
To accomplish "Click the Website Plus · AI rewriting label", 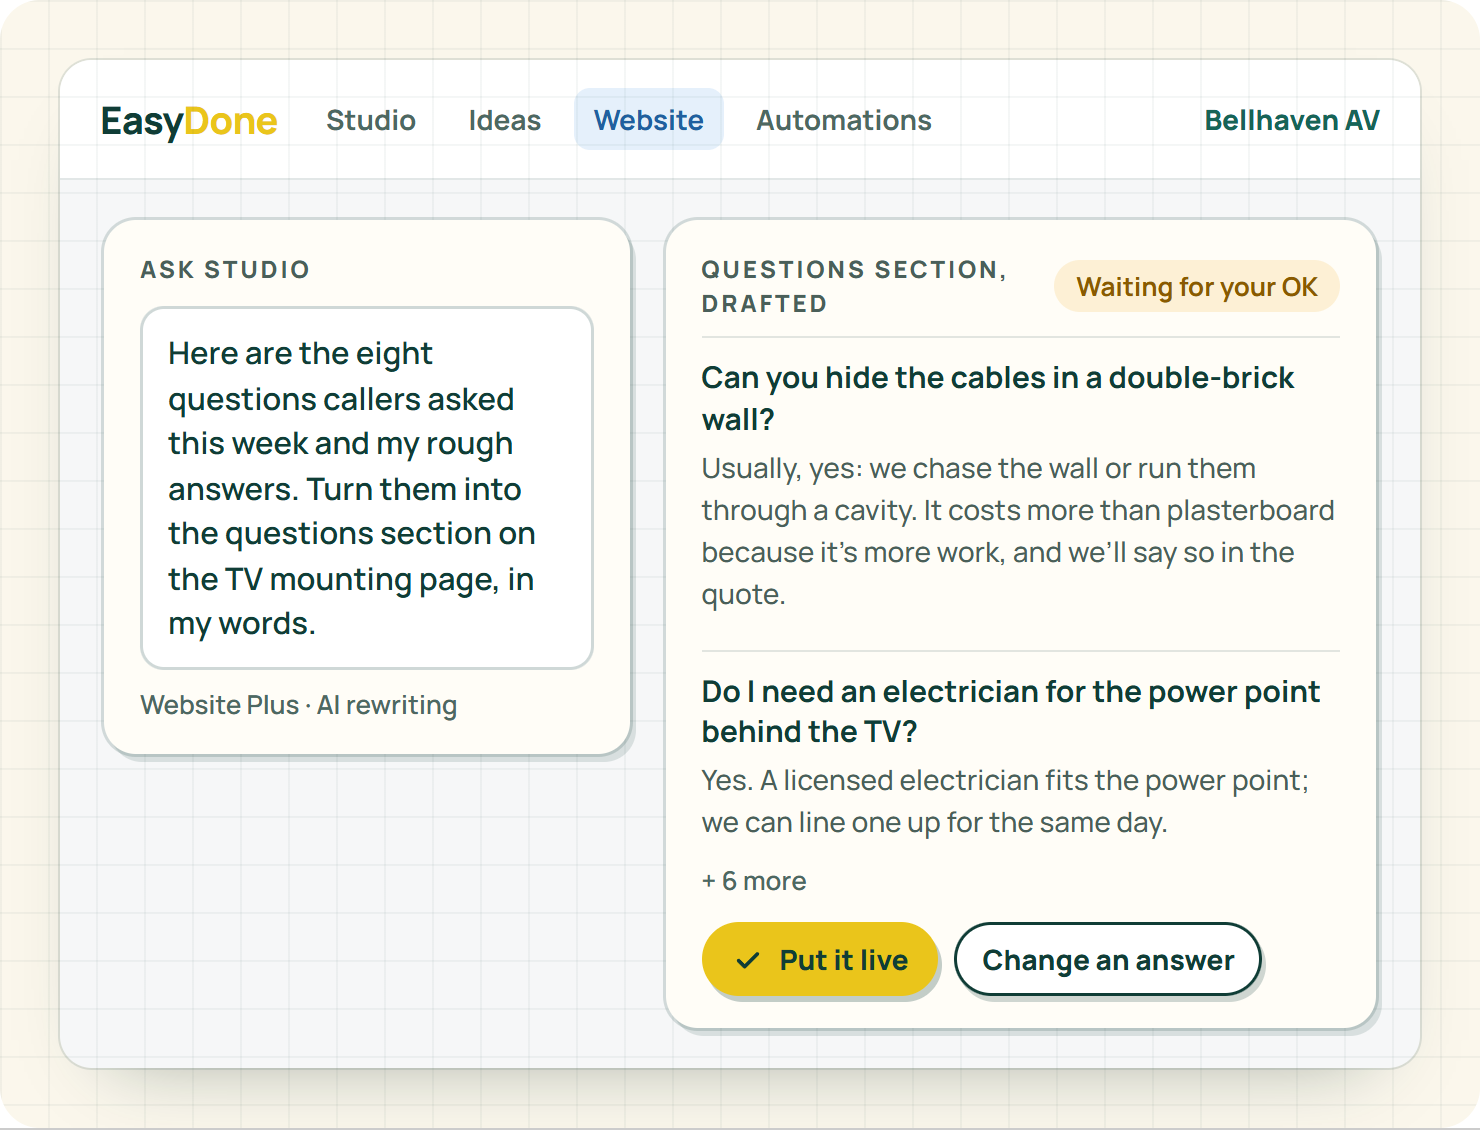I will [x=299, y=705].
